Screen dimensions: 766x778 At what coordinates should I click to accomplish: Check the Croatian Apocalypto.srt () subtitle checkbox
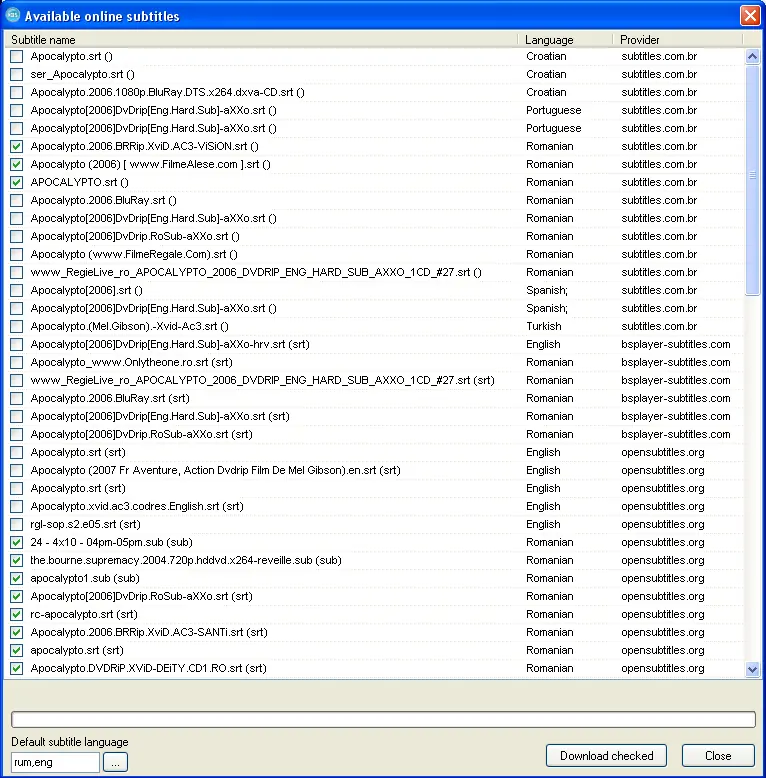coord(16,57)
